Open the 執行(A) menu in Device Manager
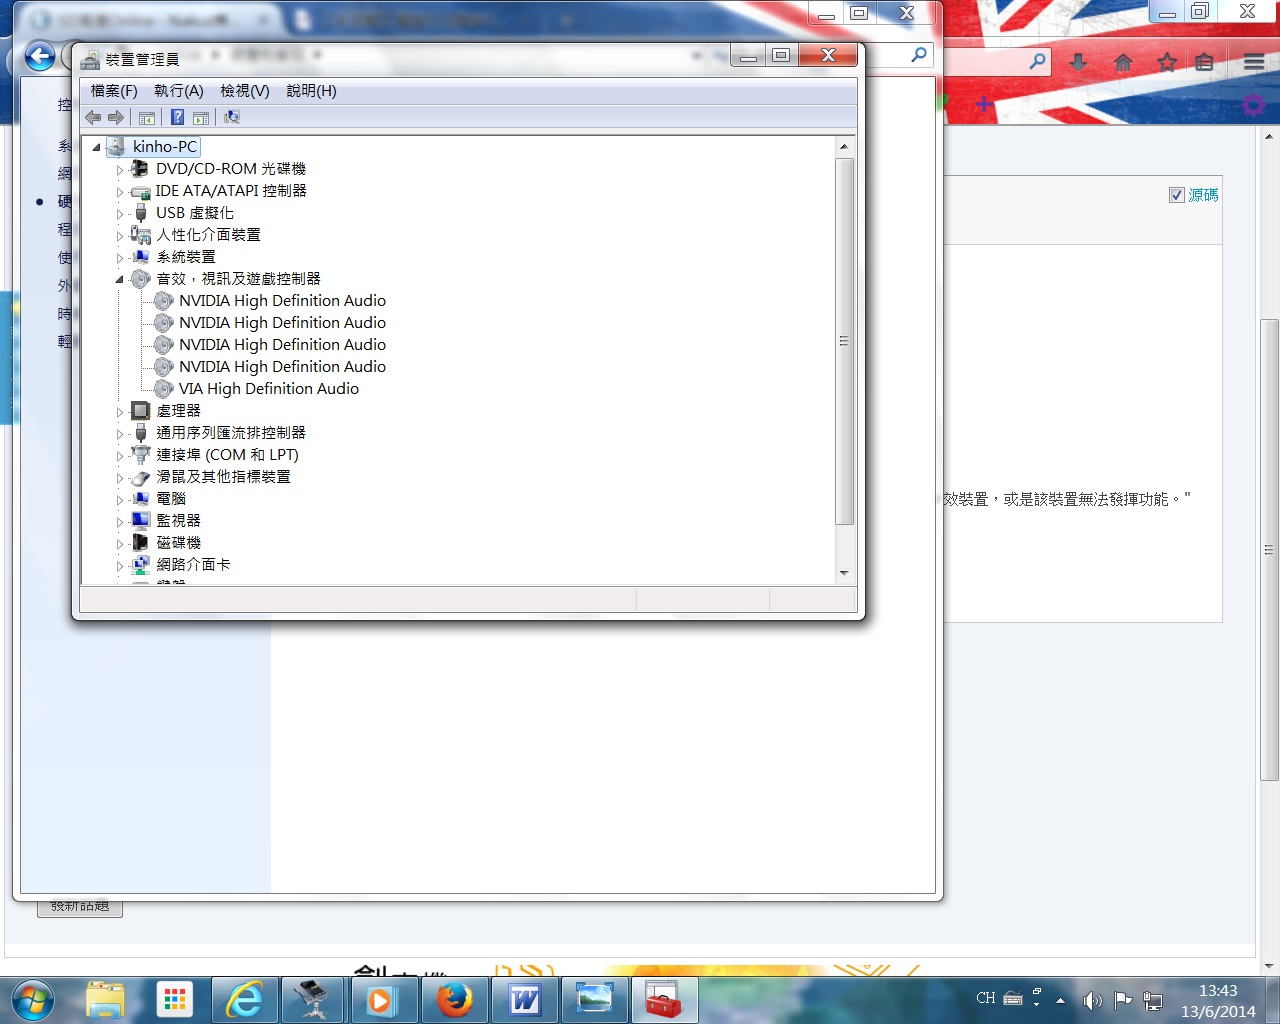The height and width of the screenshot is (1024, 1280). click(179, 91)
